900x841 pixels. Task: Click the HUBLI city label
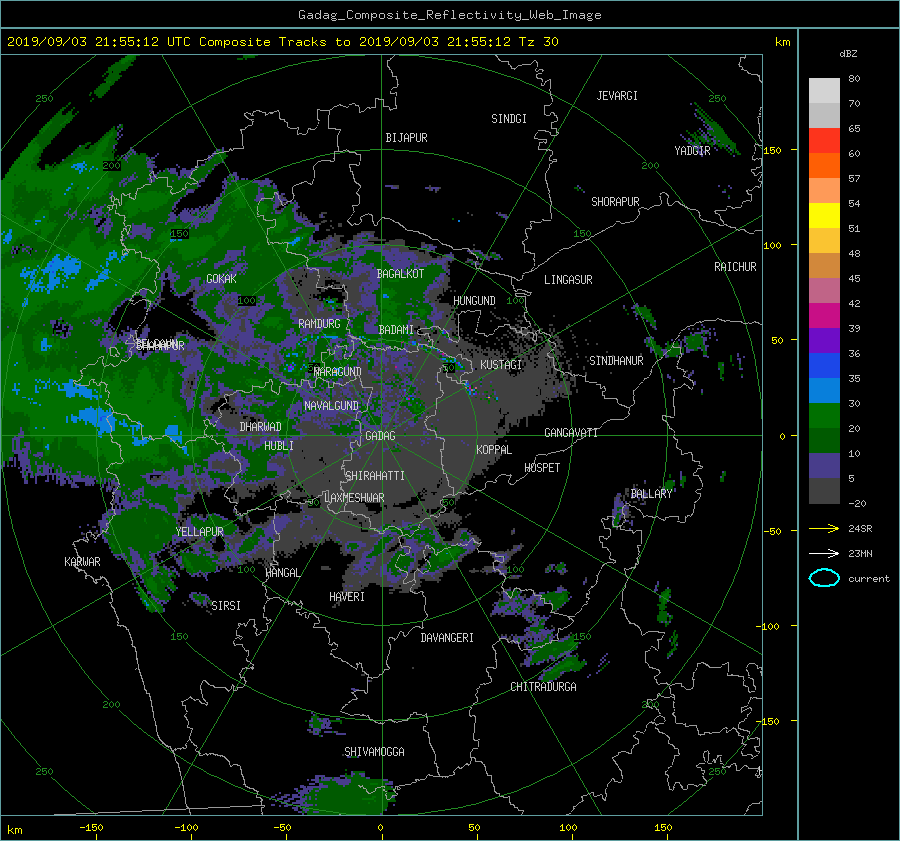pyautogui.click(x=279, y=446)
